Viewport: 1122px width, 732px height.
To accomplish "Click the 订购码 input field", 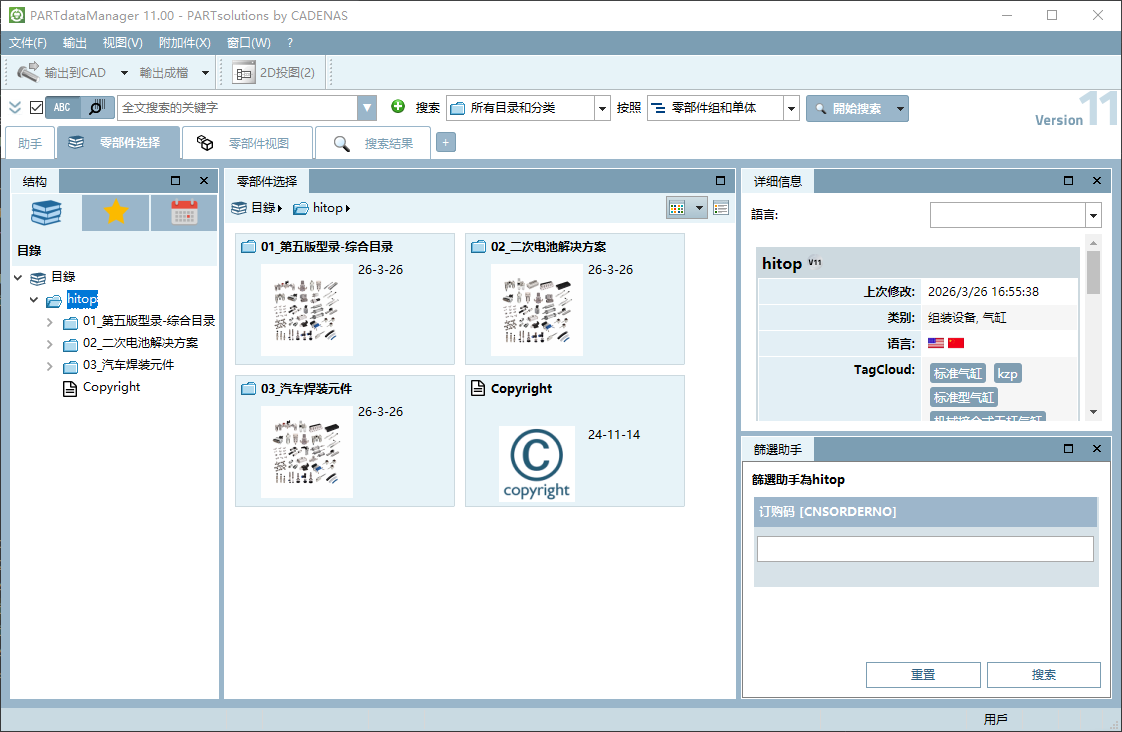I will coord(925,550).
